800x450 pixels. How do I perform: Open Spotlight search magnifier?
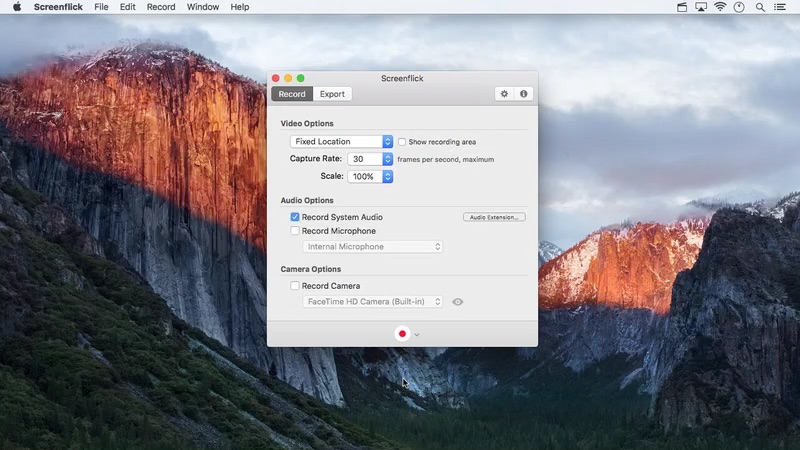(760, 7)
